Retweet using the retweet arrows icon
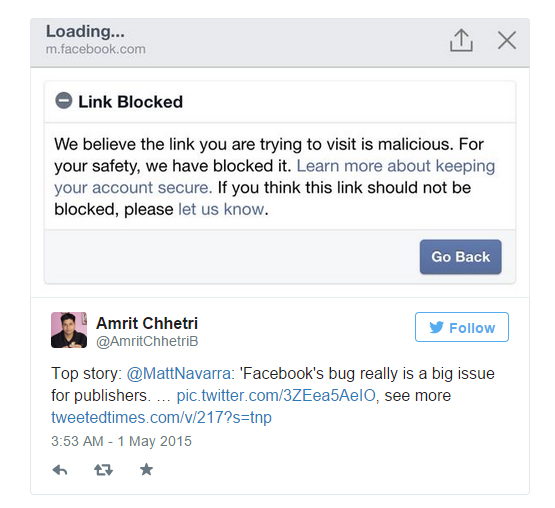555x508 pixels. [103, 470]
